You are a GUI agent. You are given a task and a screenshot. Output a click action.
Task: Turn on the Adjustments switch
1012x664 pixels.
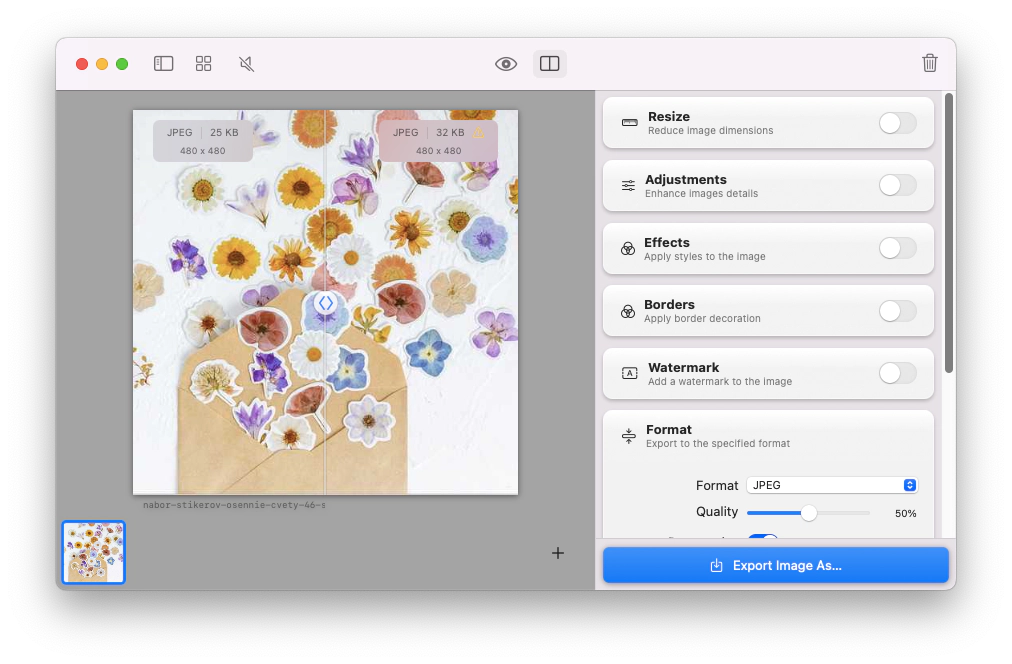[897, 185]
